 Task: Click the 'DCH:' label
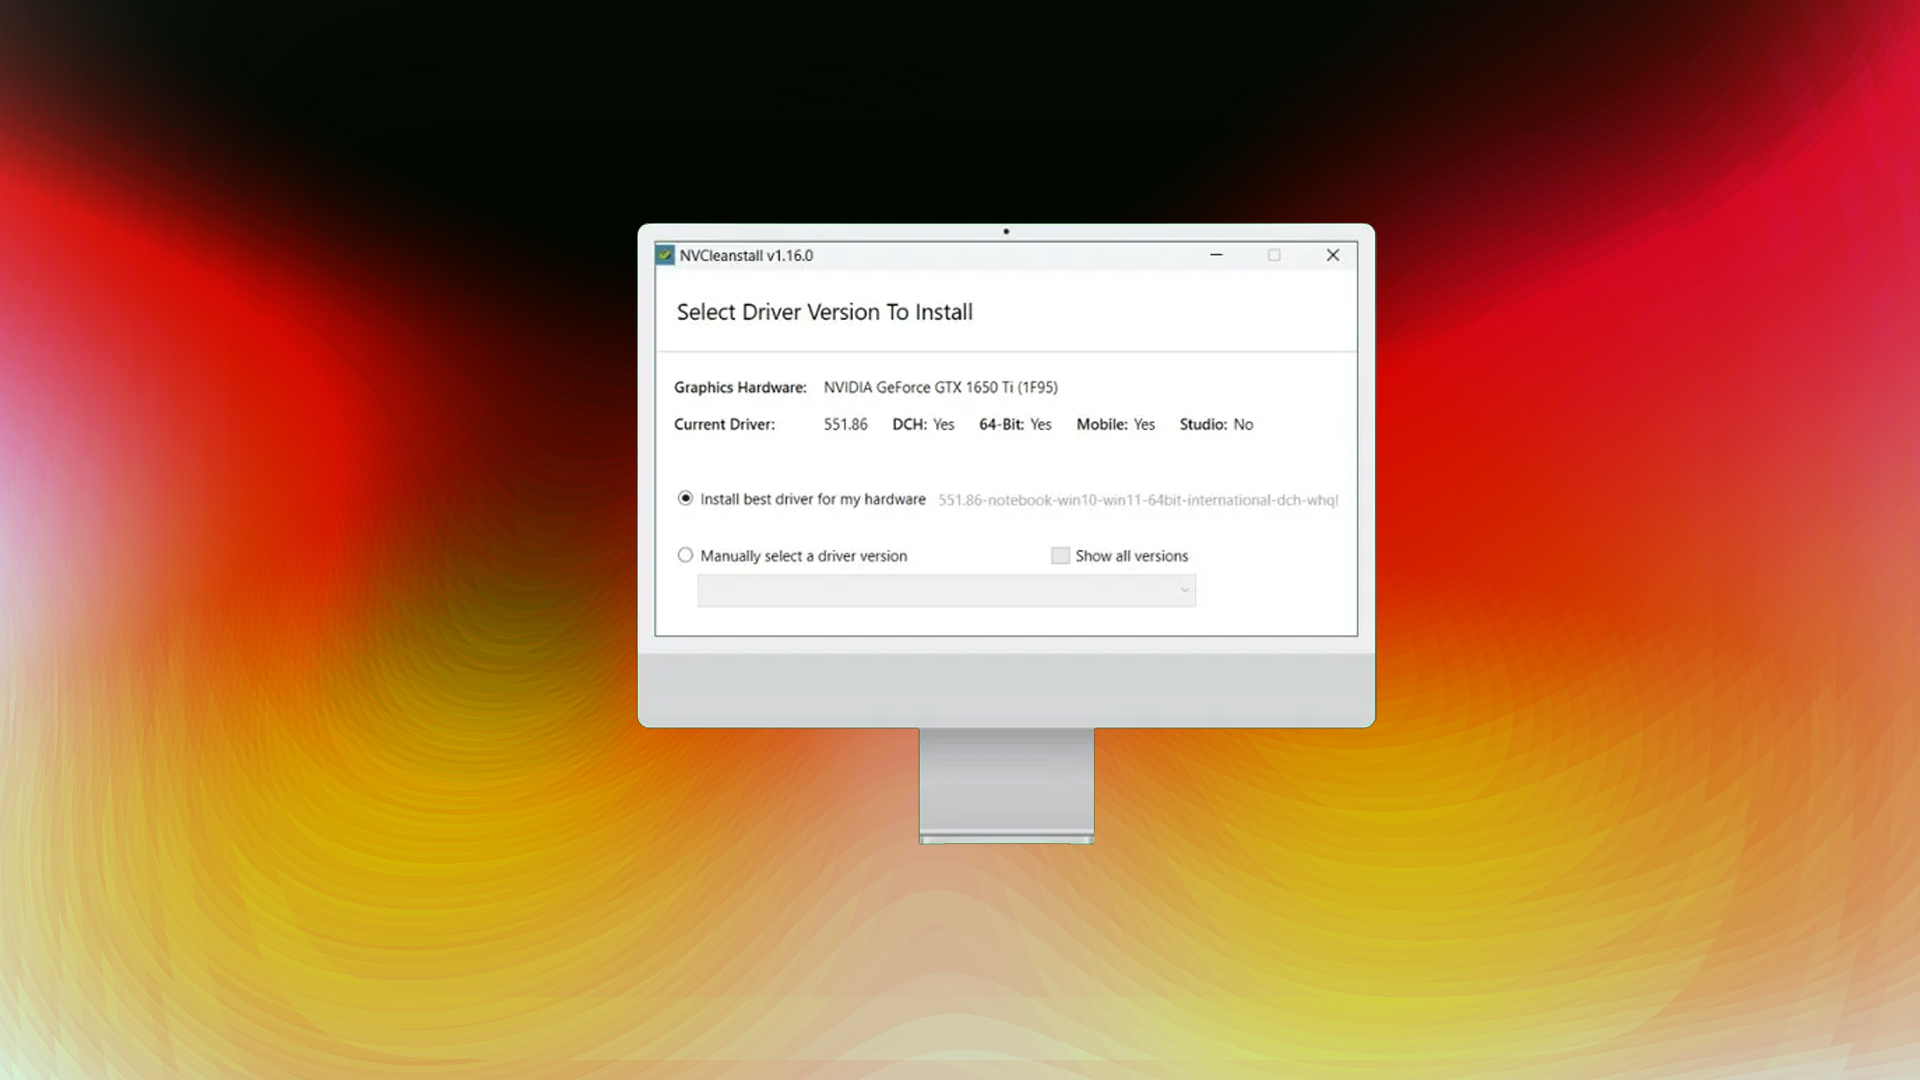[x=910, y=424]
